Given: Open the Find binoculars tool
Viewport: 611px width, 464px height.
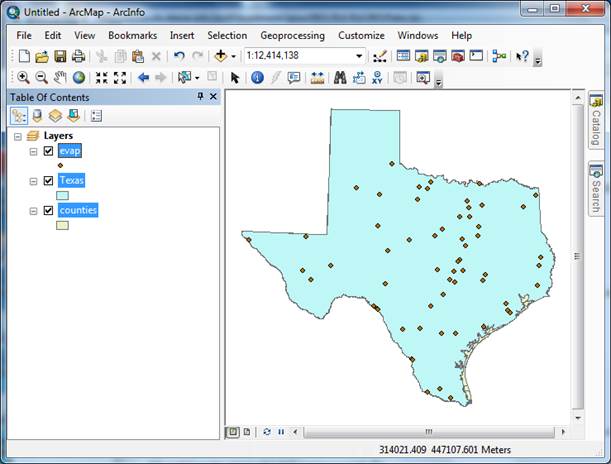Looking at the screenshot, I should [340, 77].
